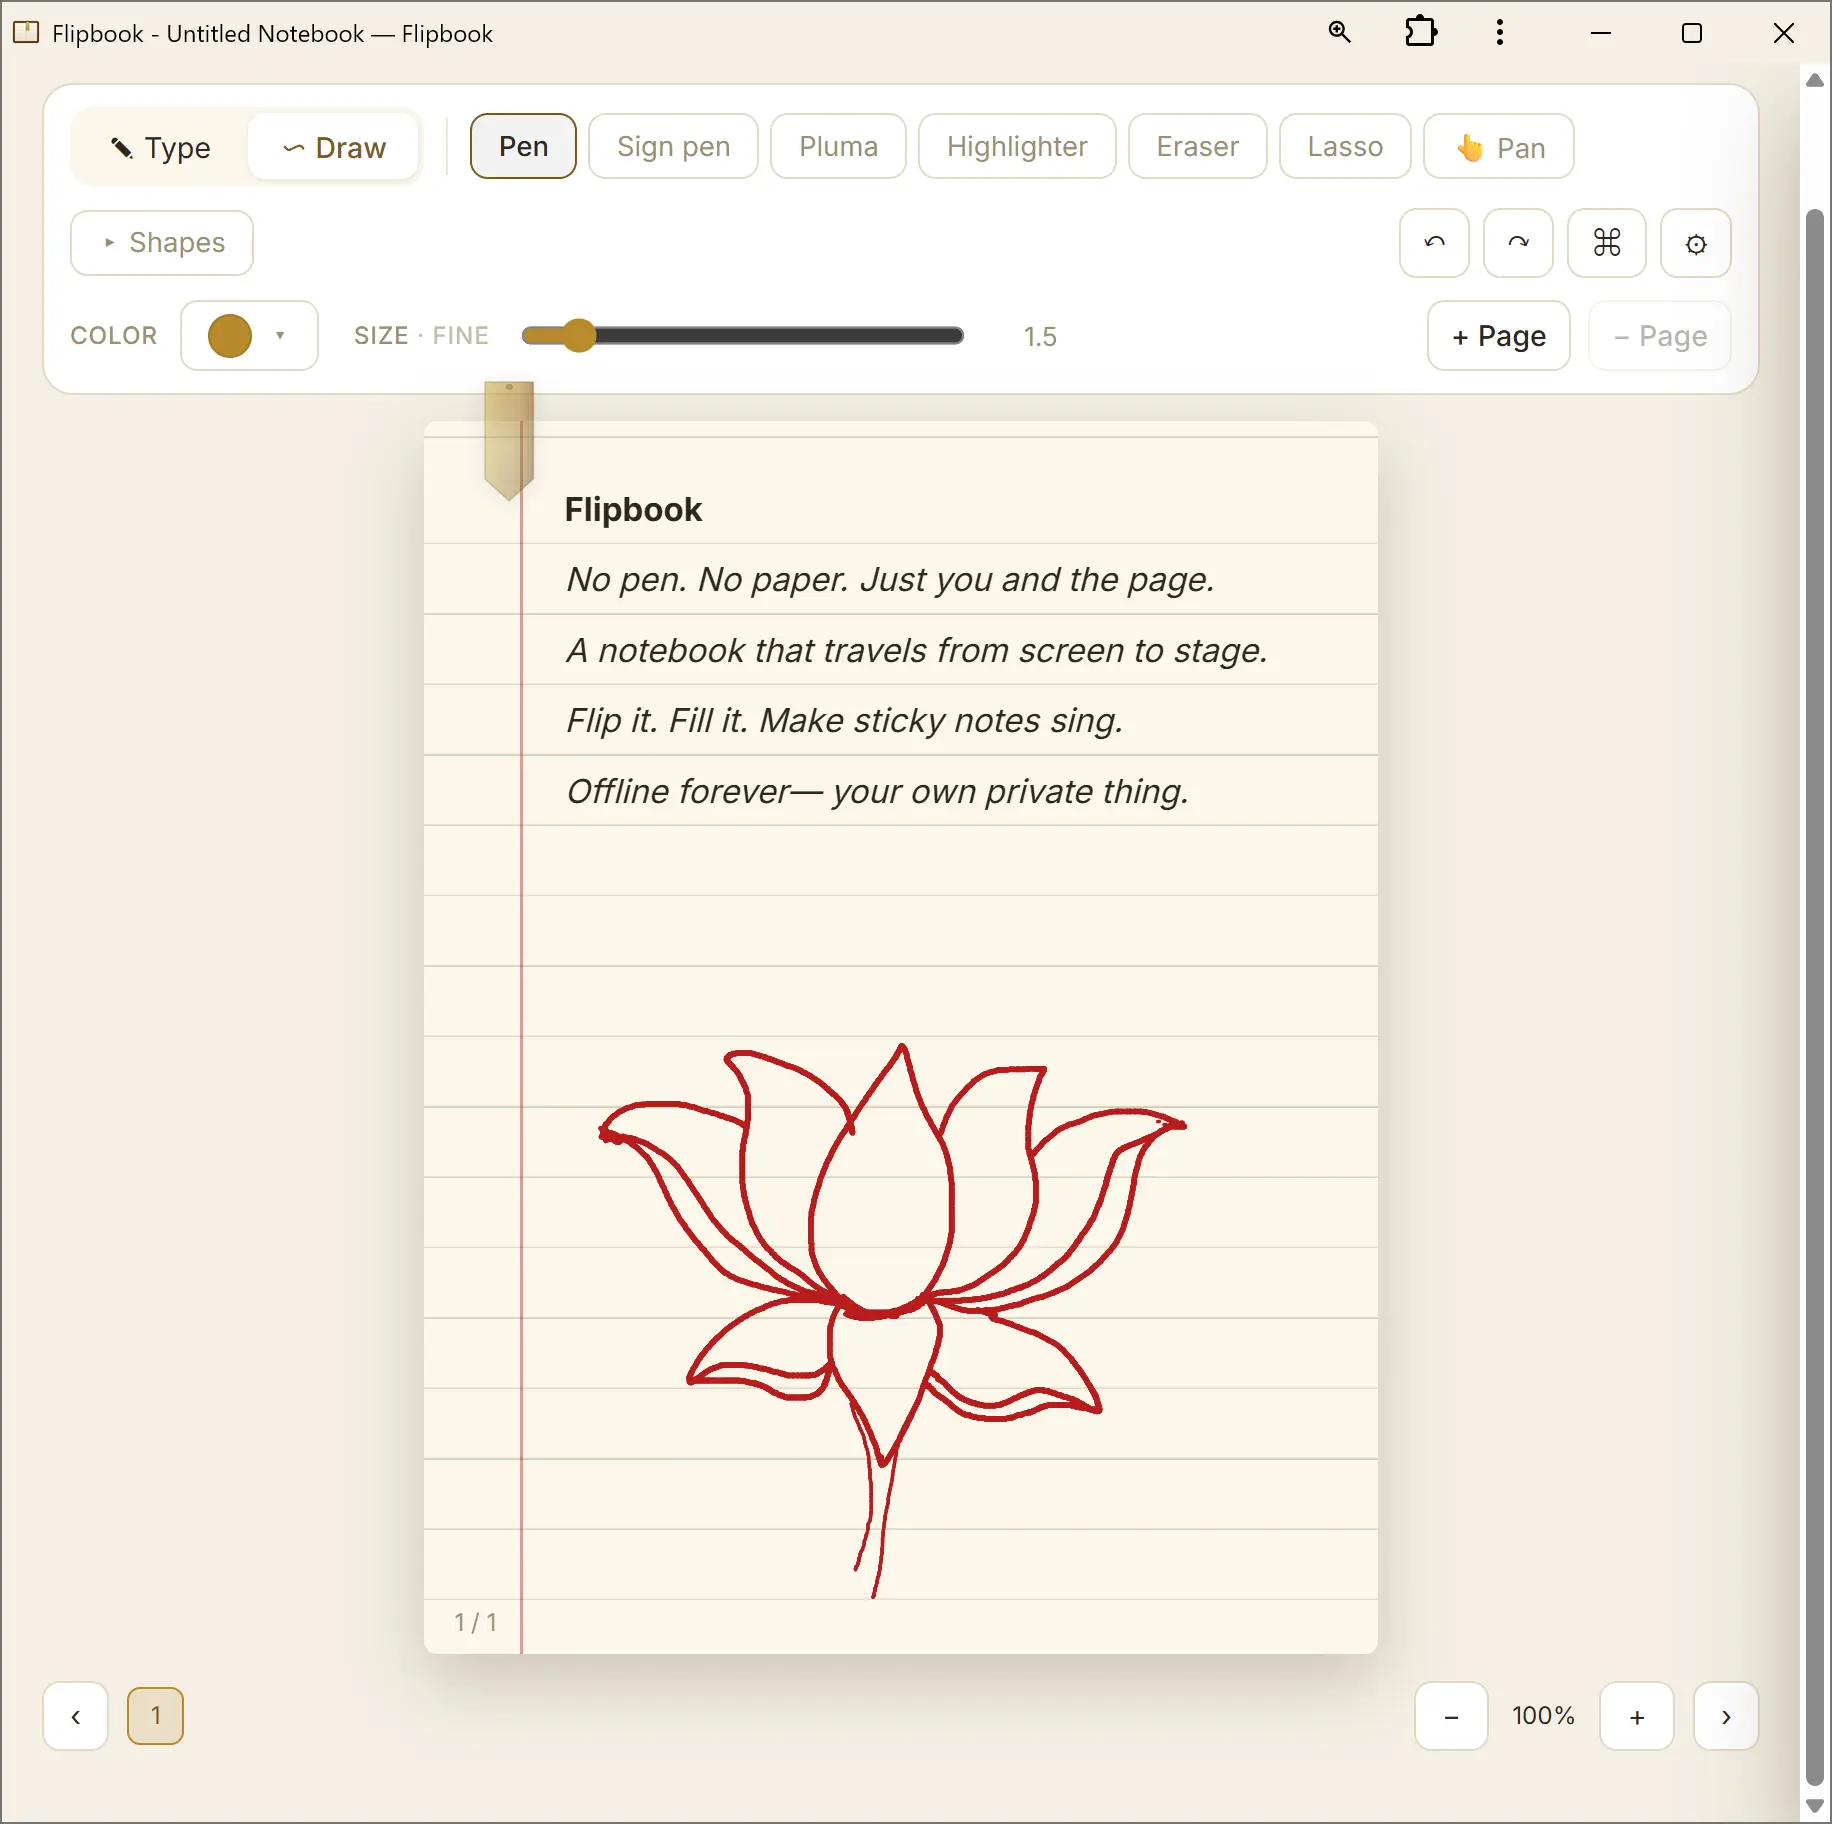Click the redo arrow button
1832x1824 pixels.
[1518, 243]
